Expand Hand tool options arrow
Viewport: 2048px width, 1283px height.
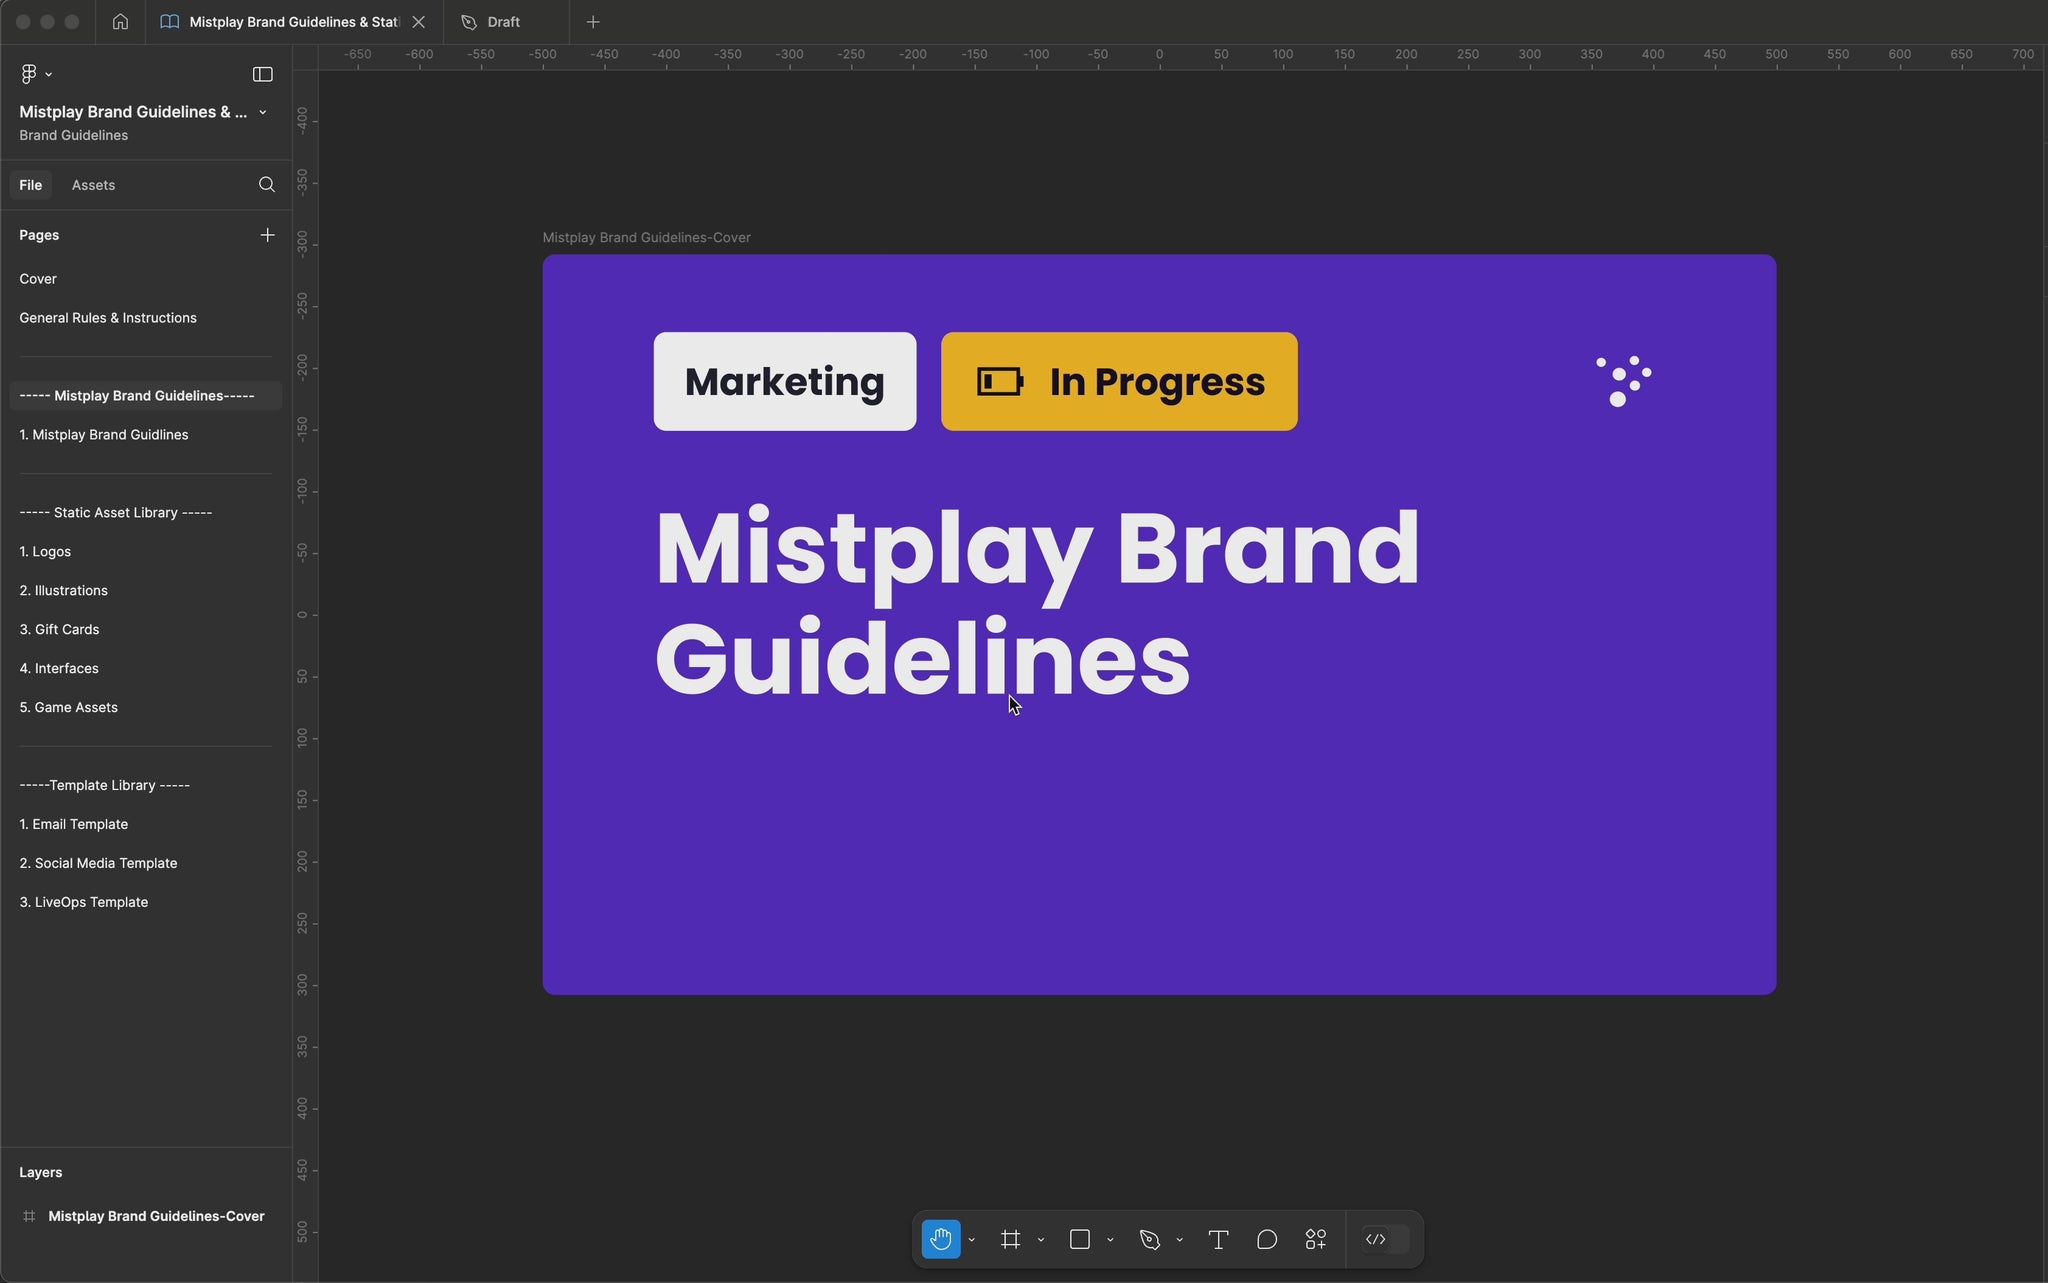pos(971,1240)
